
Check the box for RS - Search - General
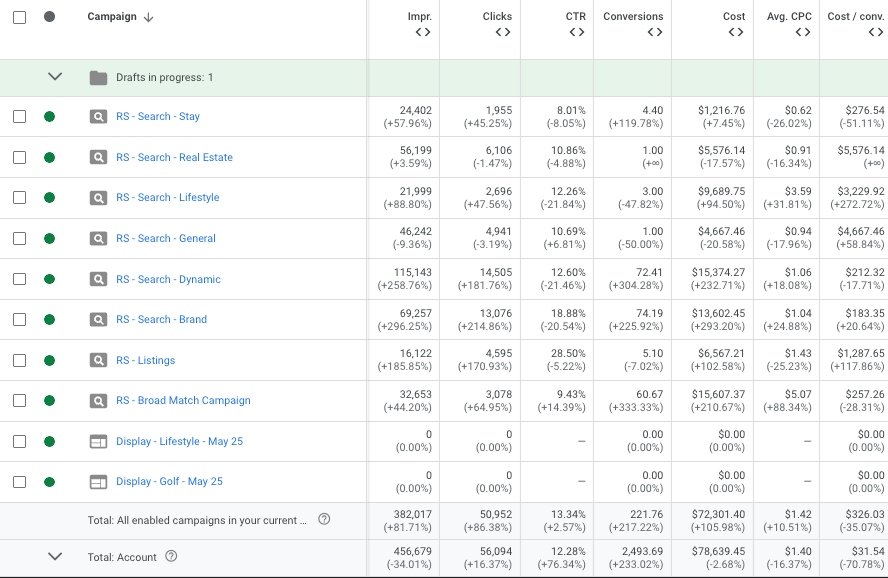pos(19,238)
